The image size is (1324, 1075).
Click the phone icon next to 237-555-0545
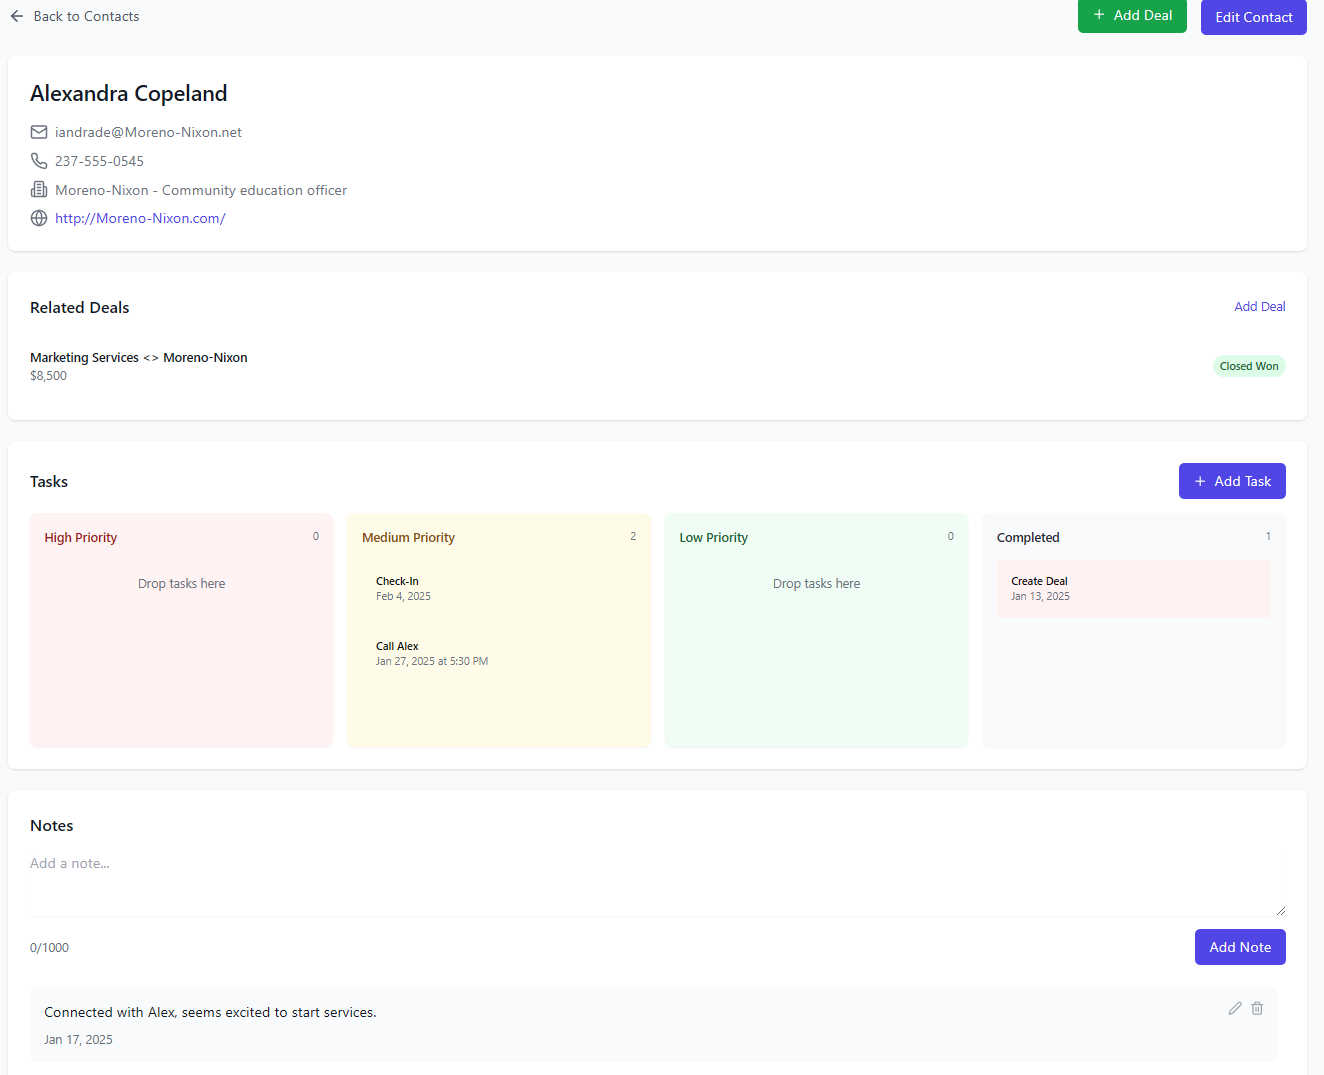pos(39,161)
